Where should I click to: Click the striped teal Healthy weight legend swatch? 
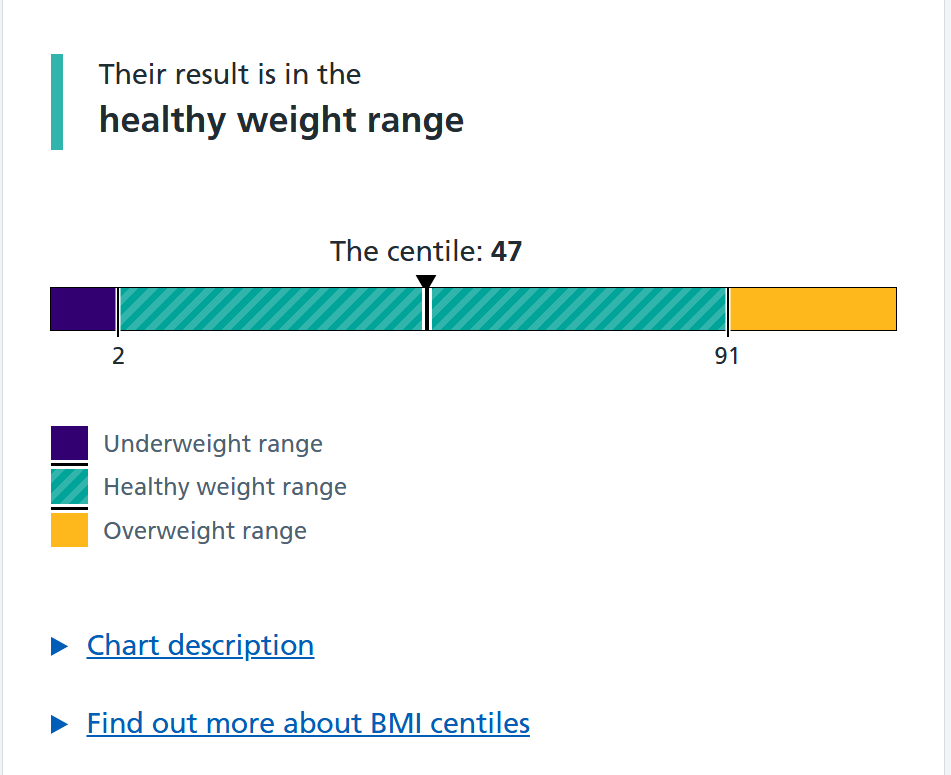[69, 487]
